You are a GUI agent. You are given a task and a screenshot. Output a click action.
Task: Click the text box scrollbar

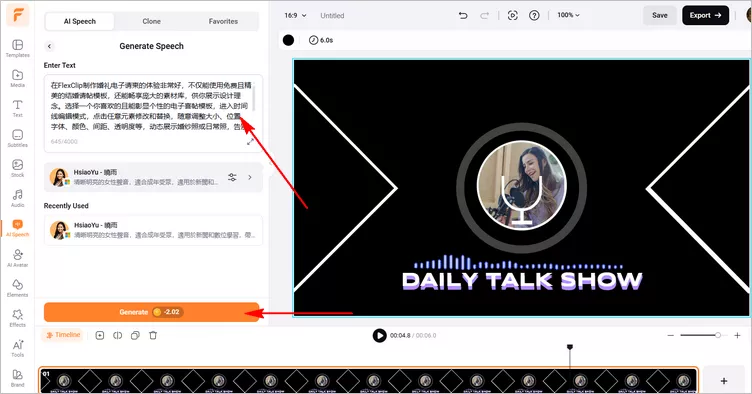[x=254, y=99]
